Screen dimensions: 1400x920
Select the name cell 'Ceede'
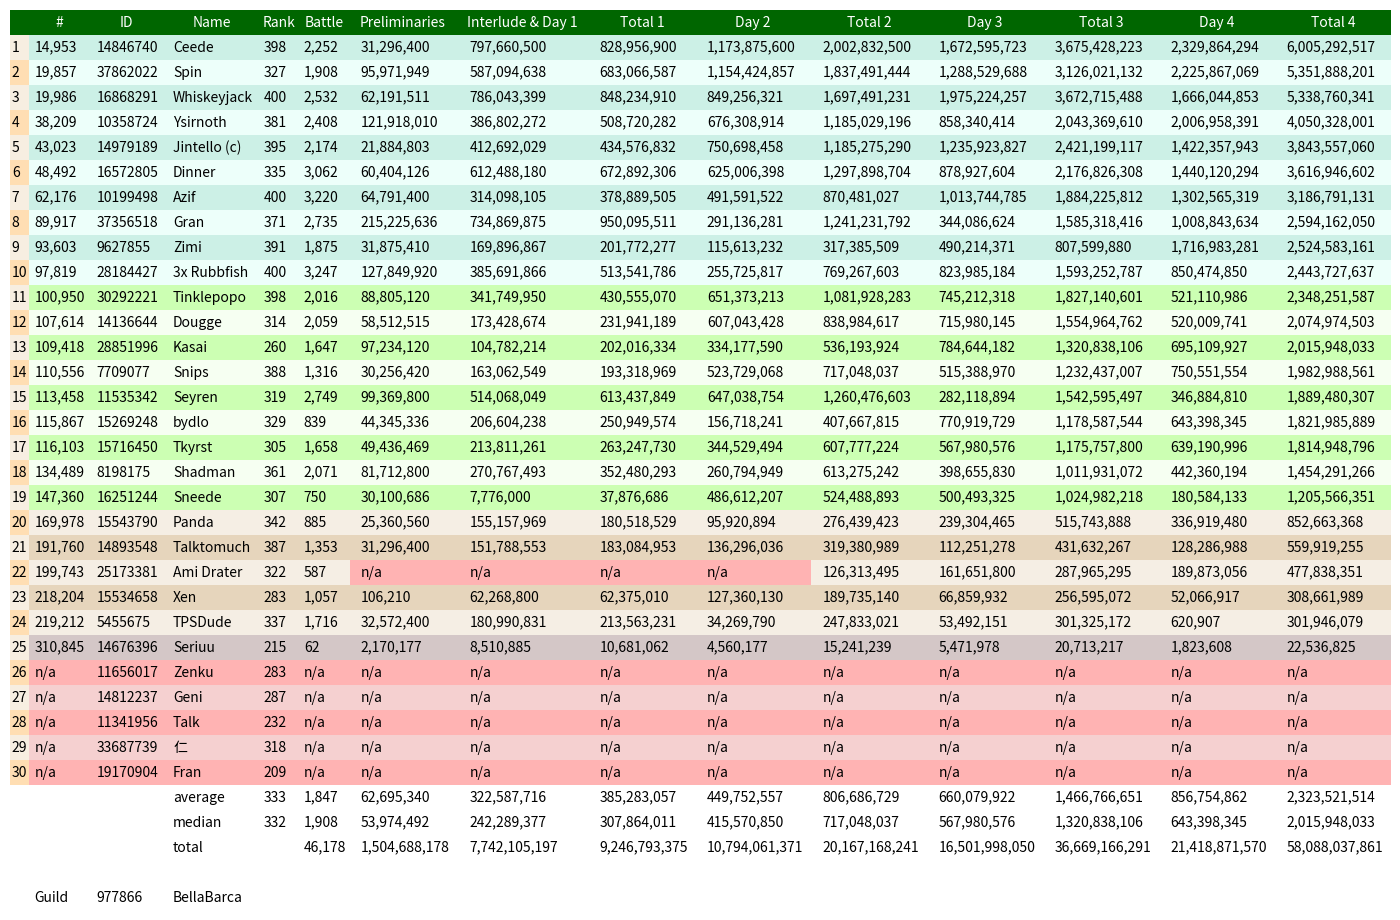click(193, 47)
